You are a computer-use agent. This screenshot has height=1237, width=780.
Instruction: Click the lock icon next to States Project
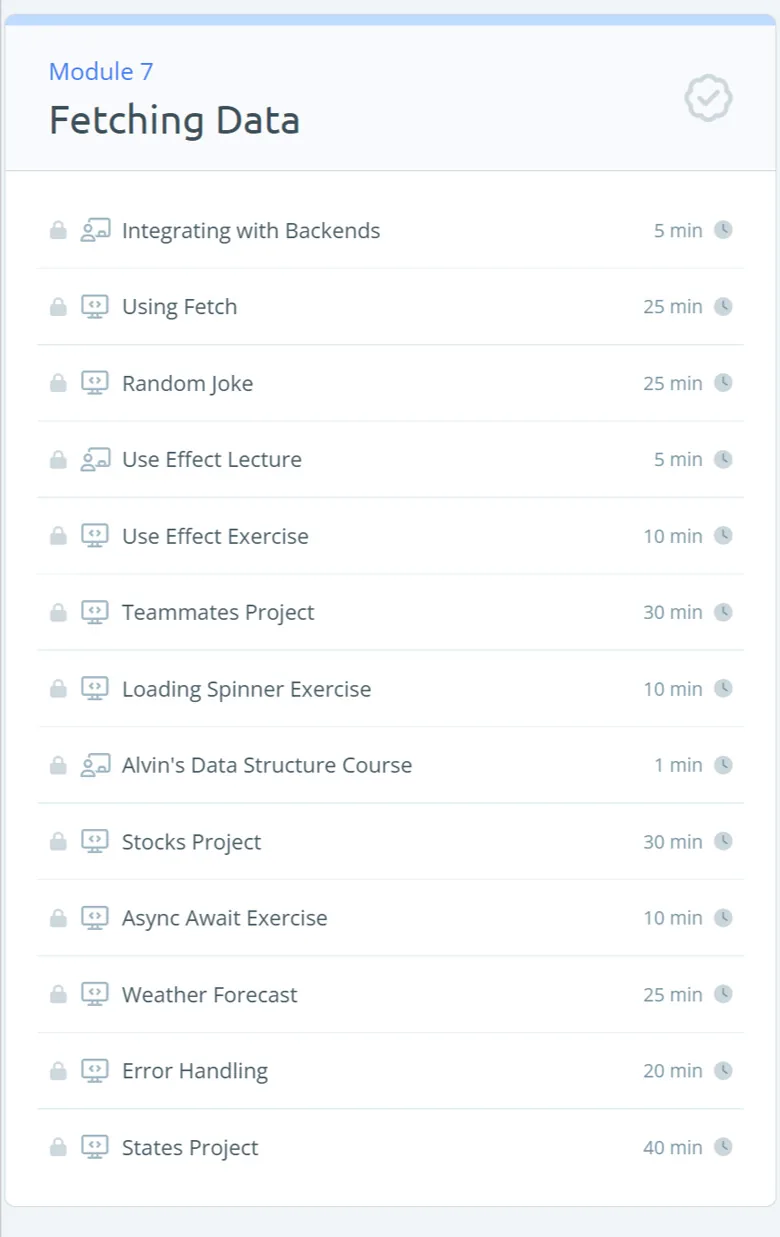(x=58, y=1147)
